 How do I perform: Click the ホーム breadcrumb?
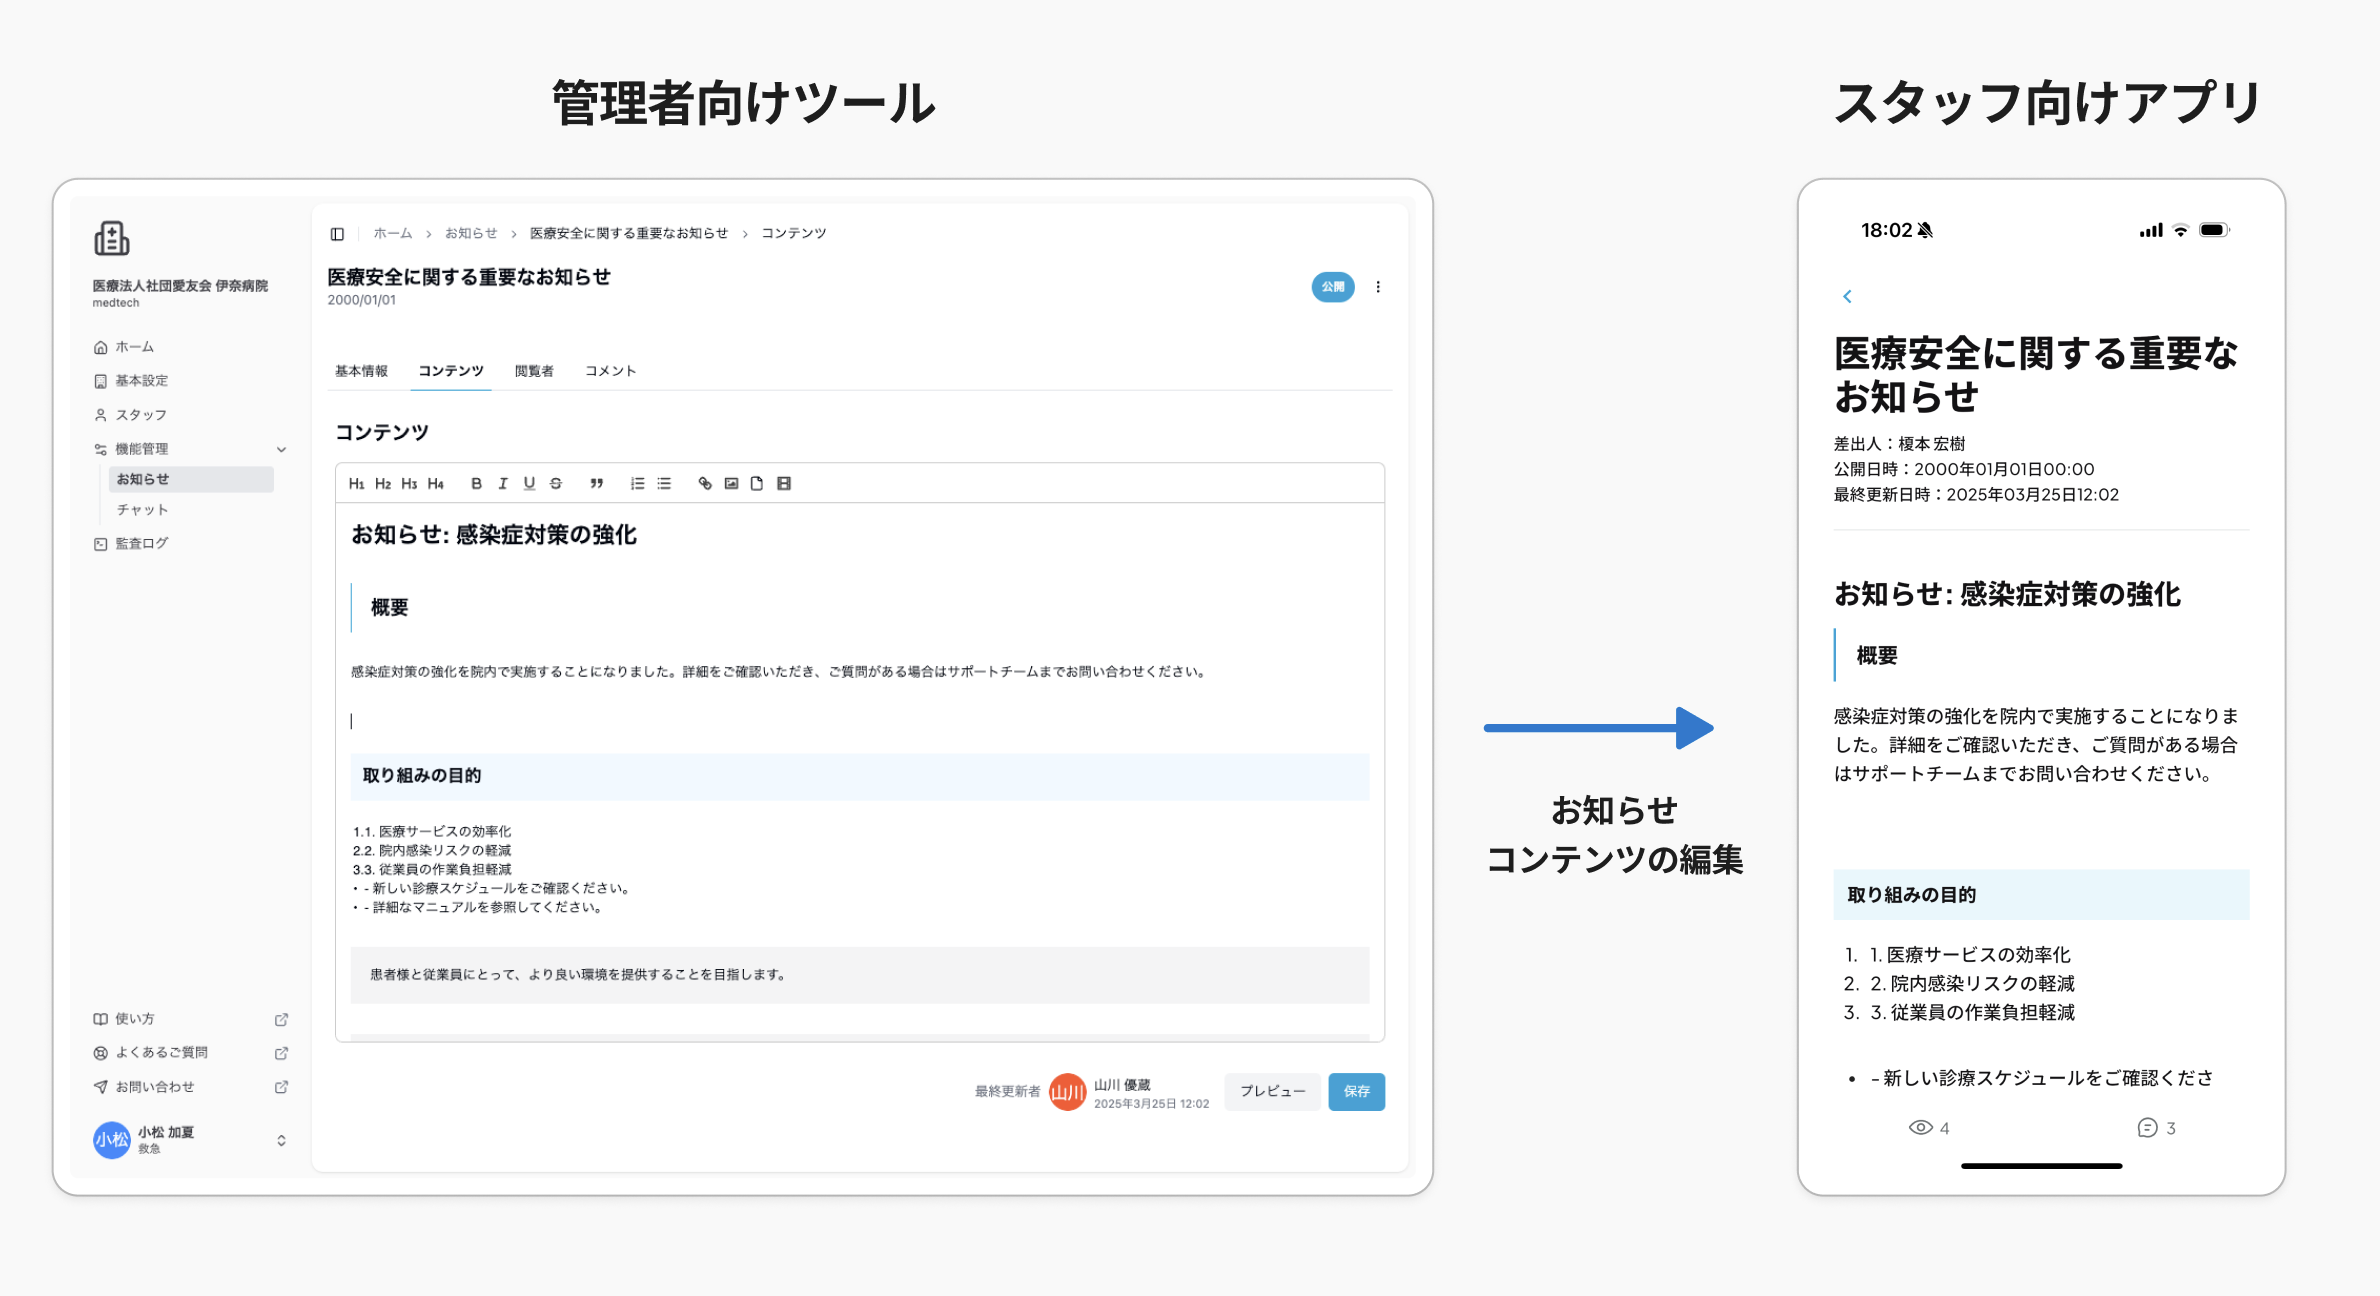click(x=393, y=234)
